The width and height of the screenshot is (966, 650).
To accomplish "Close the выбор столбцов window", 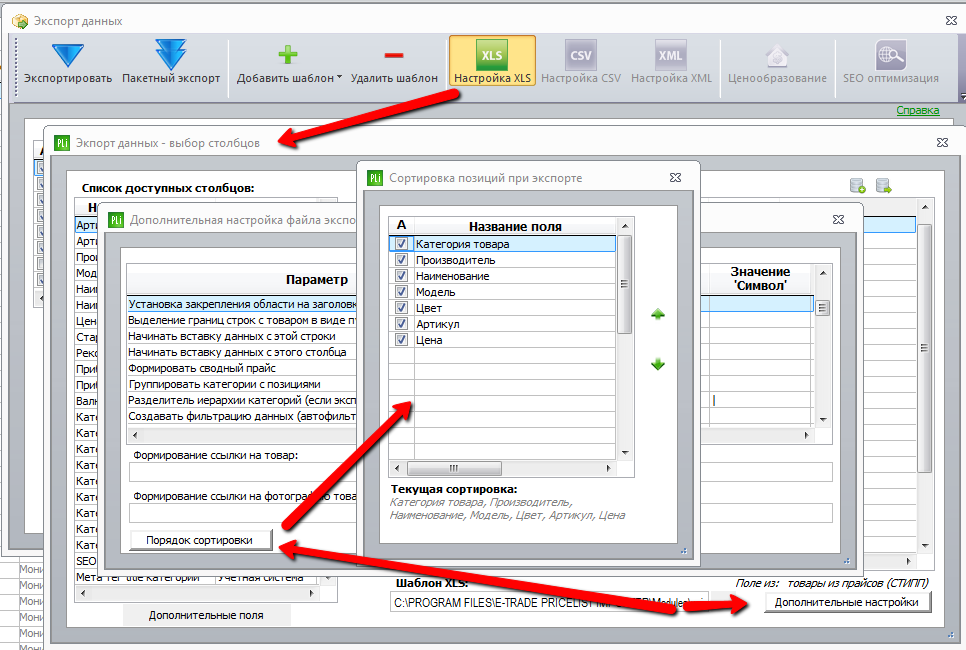I will point(942,142).
